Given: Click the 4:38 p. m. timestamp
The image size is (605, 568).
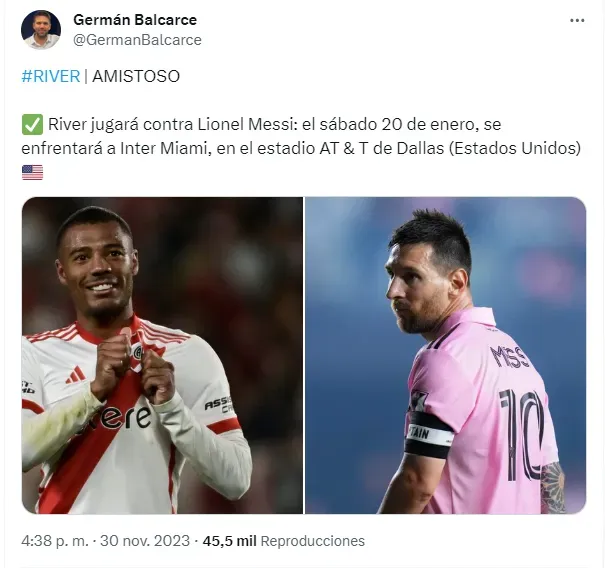Looking at the screenshot, I should (55, 541).
